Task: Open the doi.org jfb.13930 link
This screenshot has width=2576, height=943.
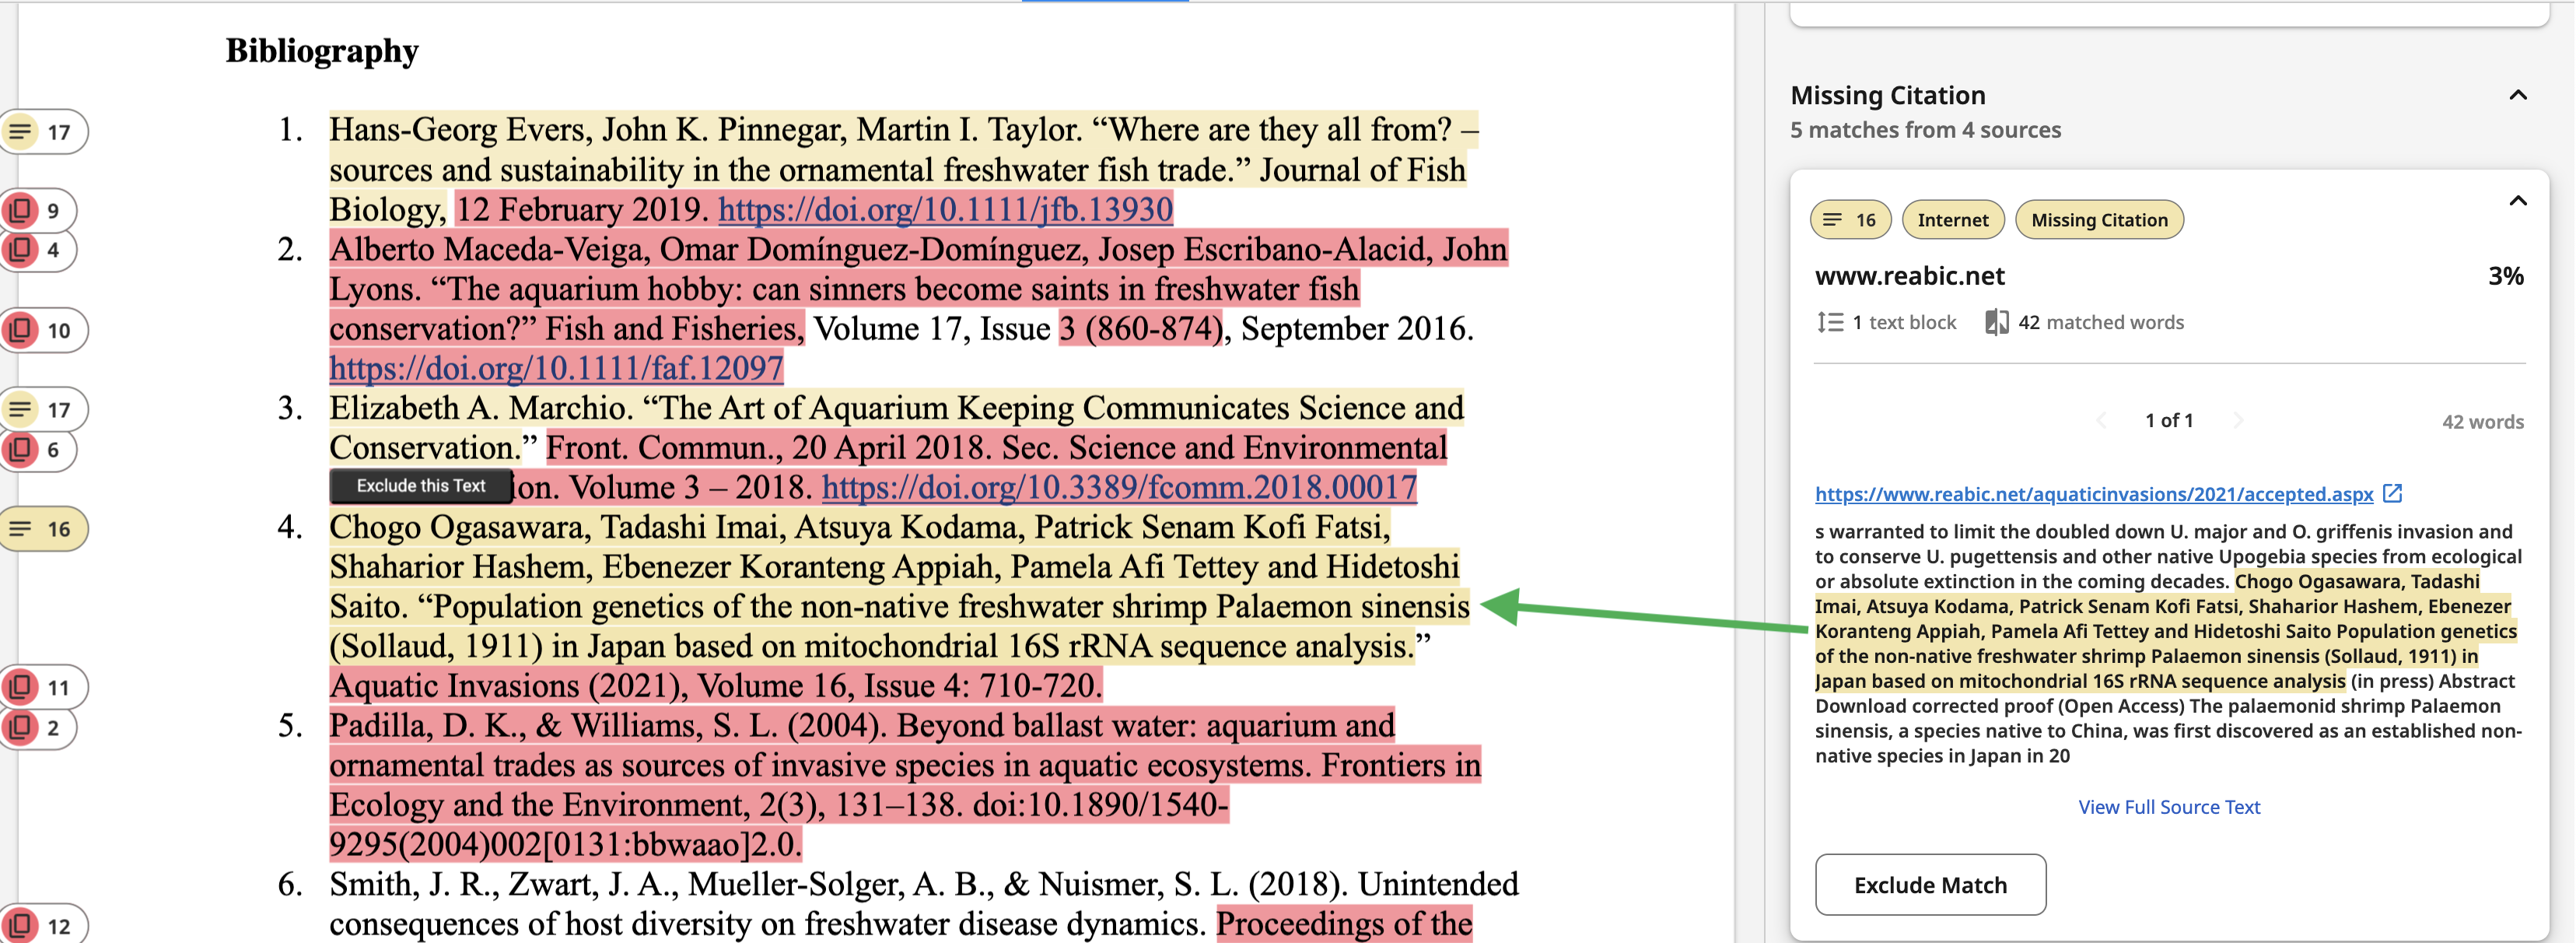Action: tap(944, 209)
